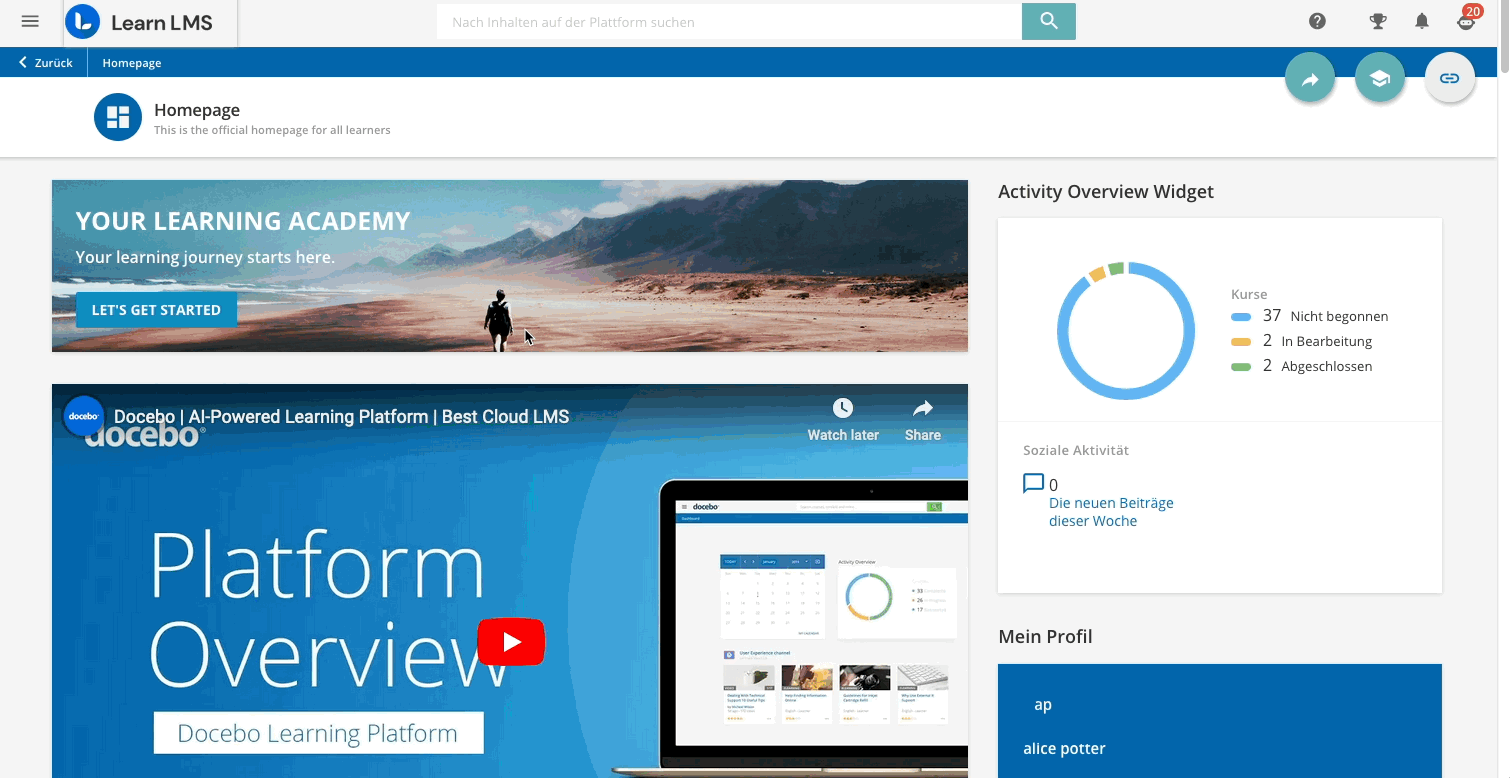This screenshot has height=778, width=1510.
Task: Click the 'ap' profile initials
Action: tap(1043, 705)
